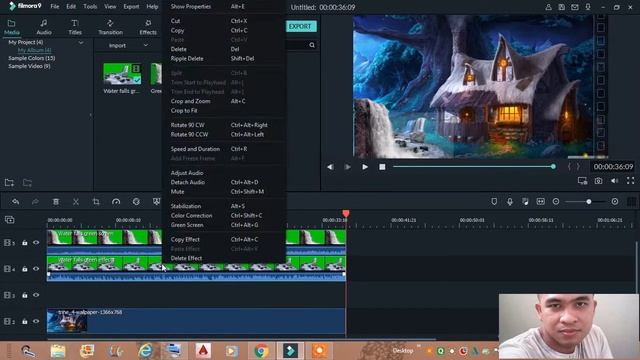This screenshot has height=360, width=640.
Task: Switch to the Audio tab
Action: click(x=44, y=27)
